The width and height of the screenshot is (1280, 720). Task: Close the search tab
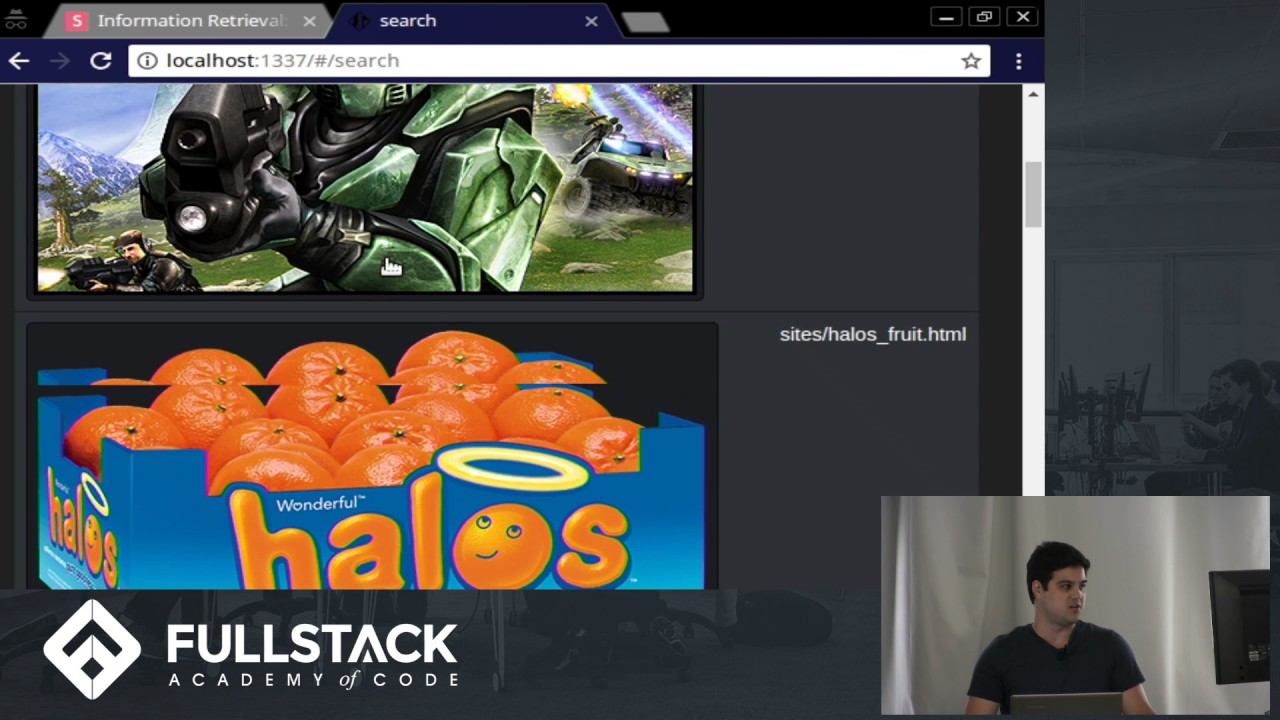tap(591, 21)
